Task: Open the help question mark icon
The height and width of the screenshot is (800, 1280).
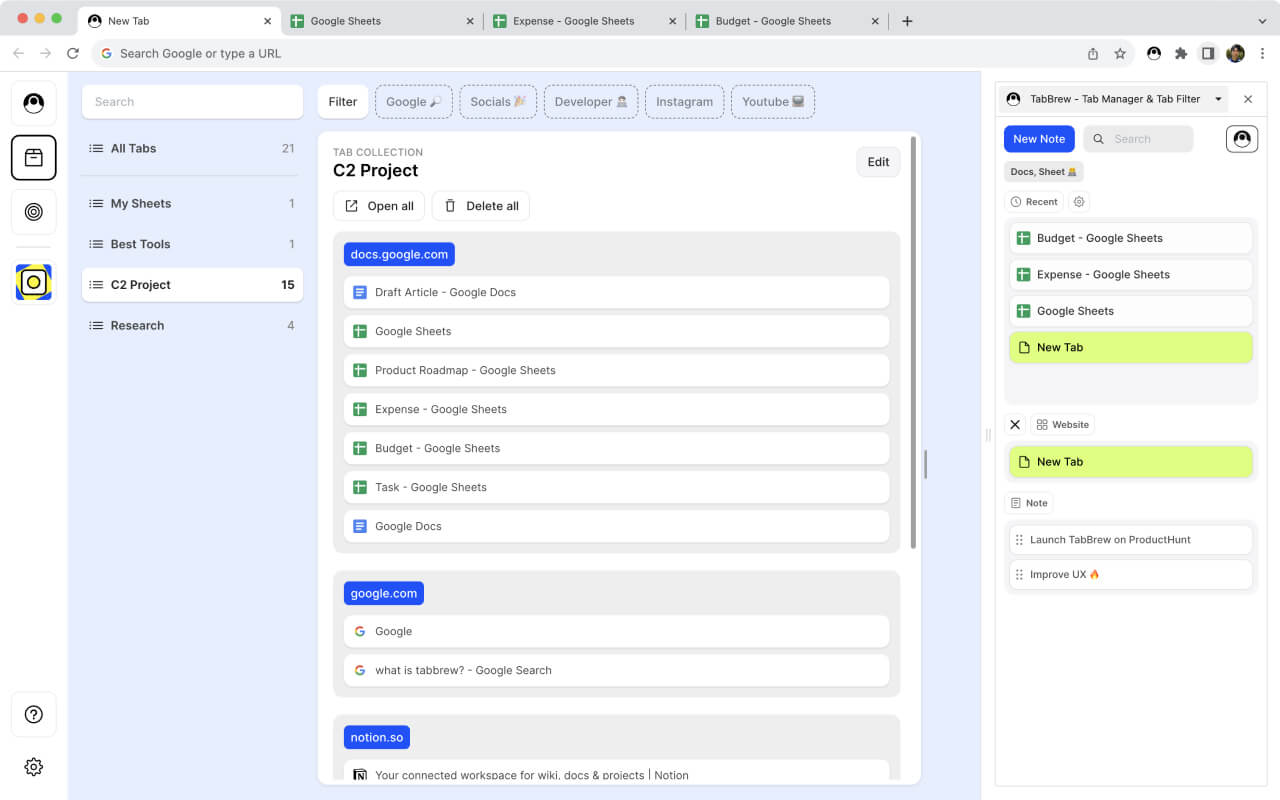Action: [34, 714]
